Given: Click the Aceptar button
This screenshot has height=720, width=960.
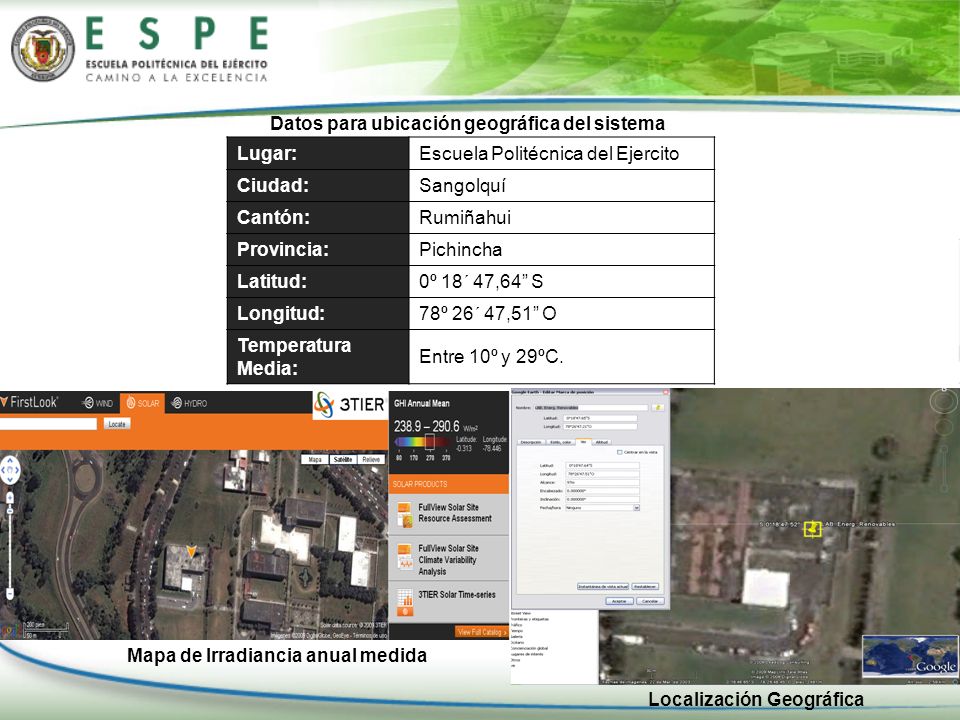Looking at the screenshot, I should tap(620, 601).
